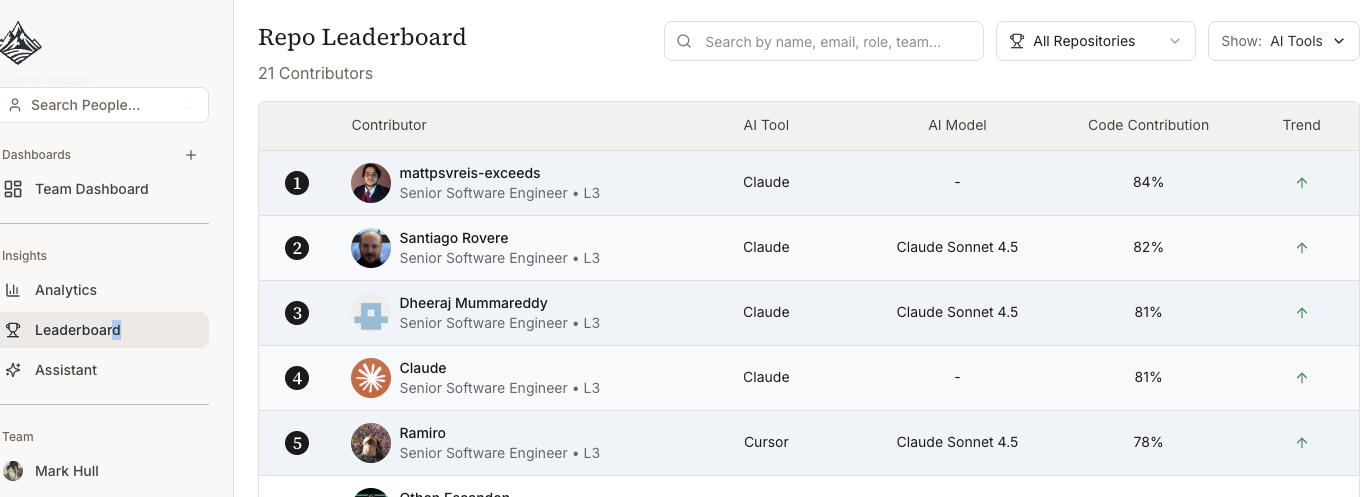Click trend up arrow for mattpsvreis-exceeds
The height and width of the screenshot is (497, 1363).
1302,183
